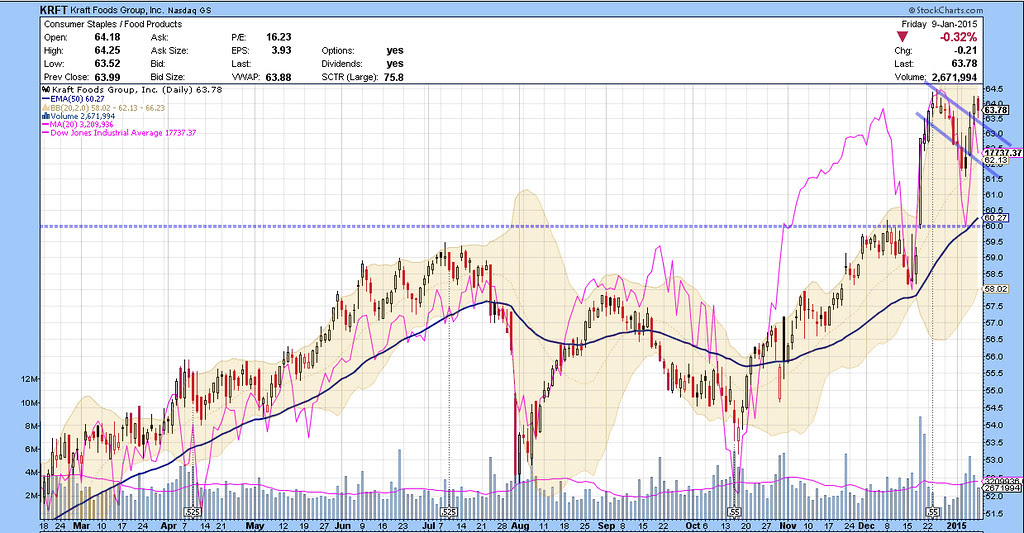Click the -0.32% percent change

pyautogui.click(x=958, y=37)
